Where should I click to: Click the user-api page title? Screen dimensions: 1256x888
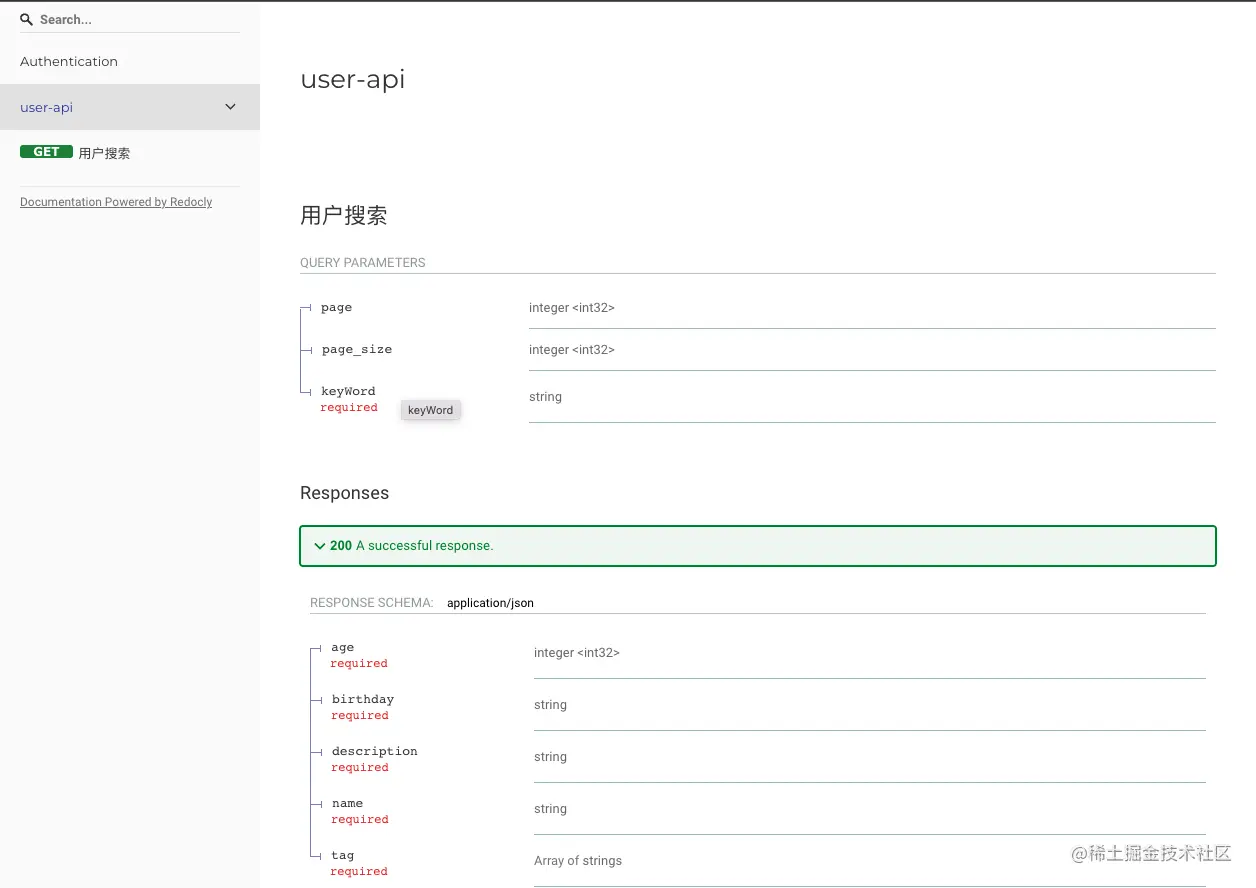pyautogui.click(x=352, y=79)
